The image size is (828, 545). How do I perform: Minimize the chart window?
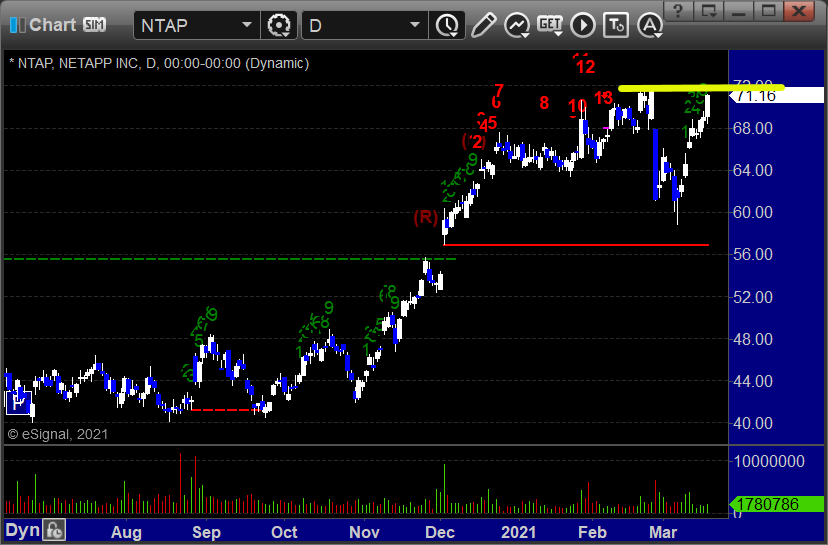tap(739, 10)
